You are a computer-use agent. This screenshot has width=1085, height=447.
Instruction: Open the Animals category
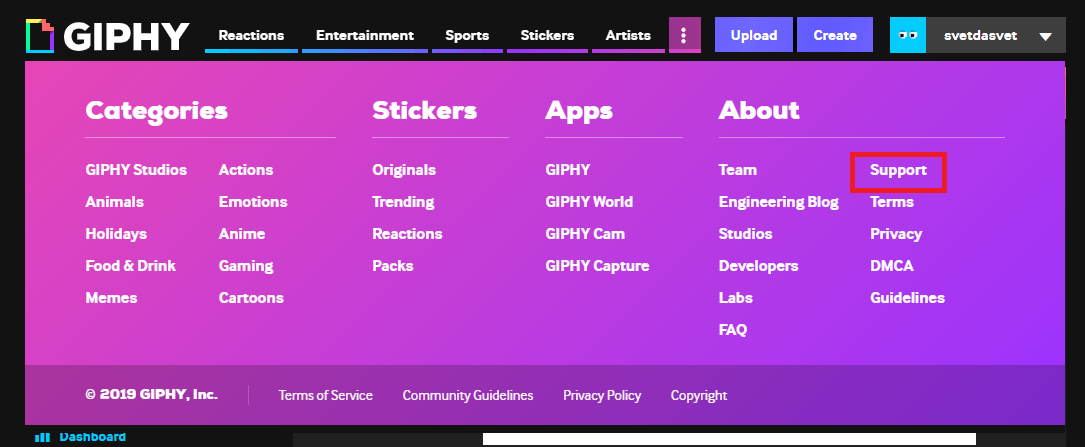[x=114, y=202]
